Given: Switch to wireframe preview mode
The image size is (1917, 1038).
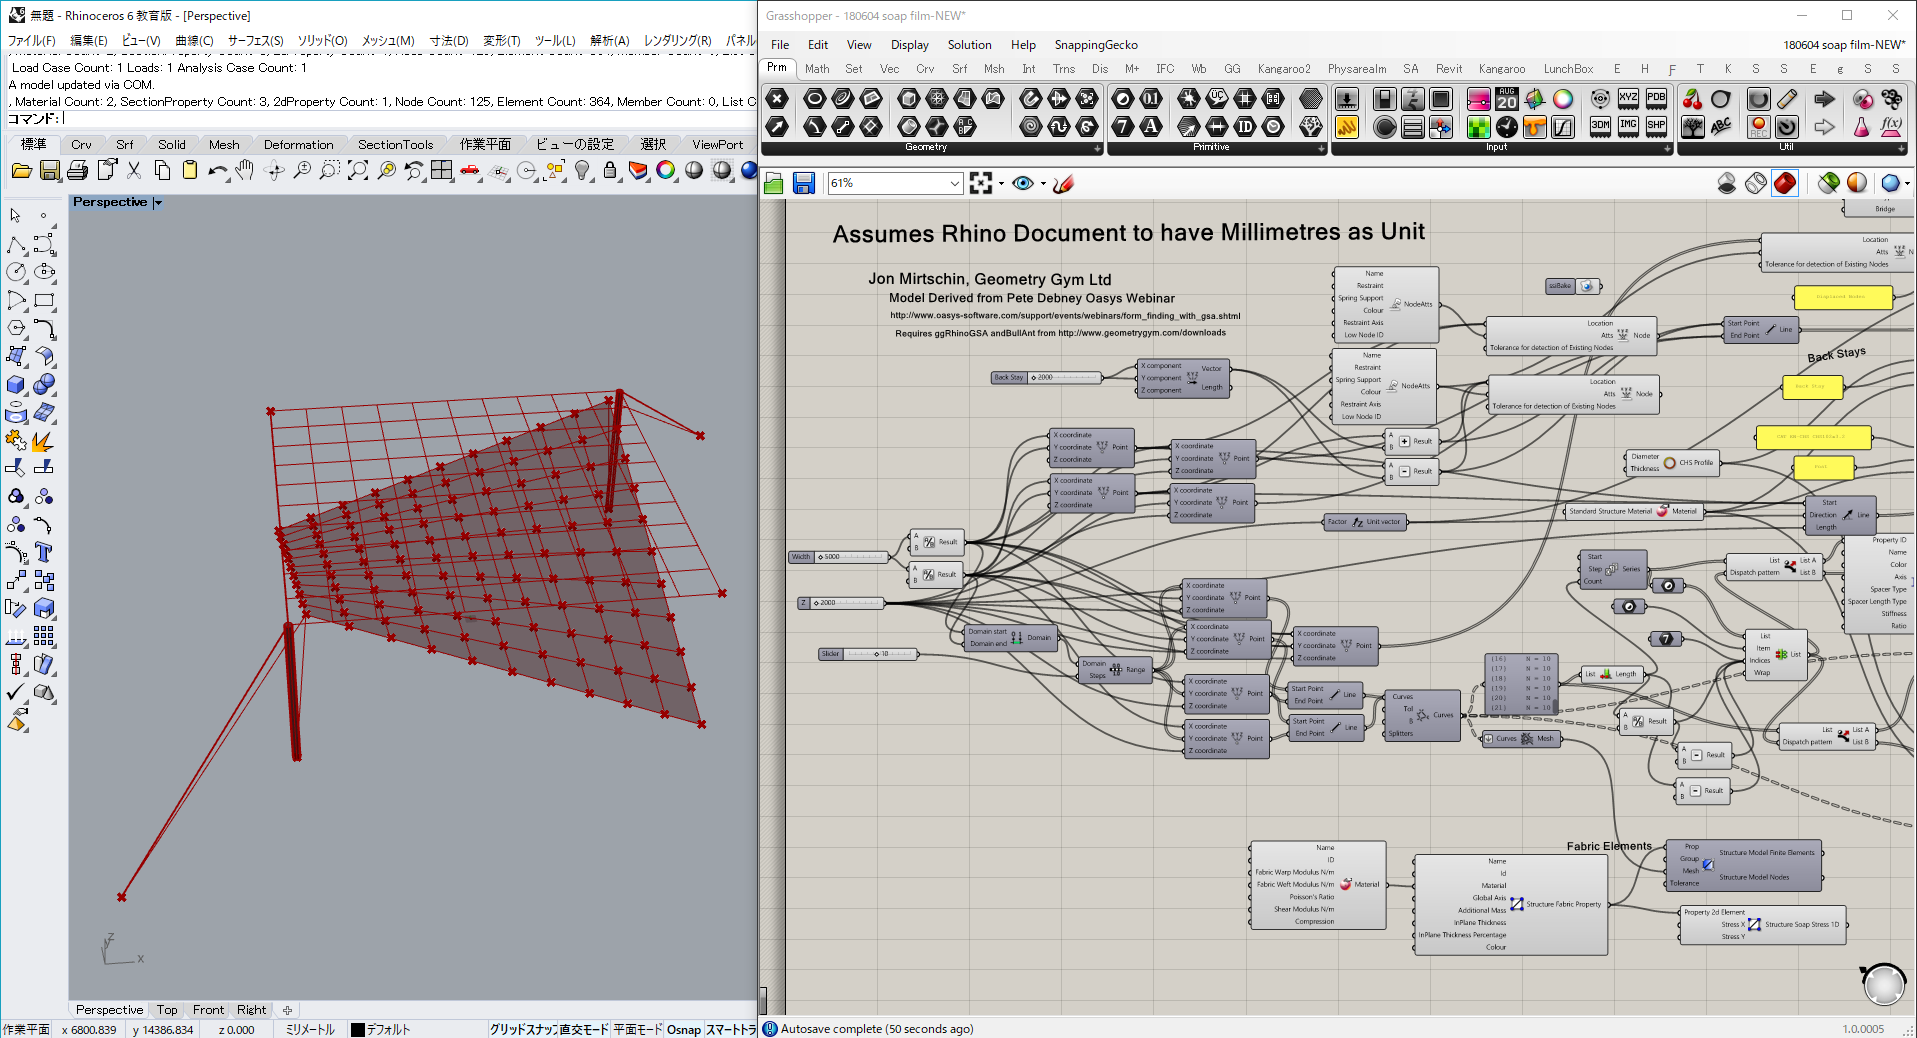Looking at the screenshot, I should click(1756, 183).
